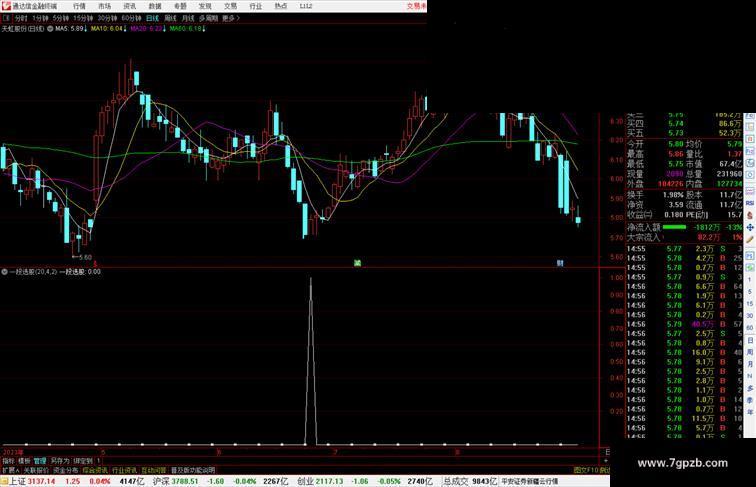The width and height of the screenshot is (756, 487).
Task: Switch chart to 60分钟 period
Action: coord(131,18)
